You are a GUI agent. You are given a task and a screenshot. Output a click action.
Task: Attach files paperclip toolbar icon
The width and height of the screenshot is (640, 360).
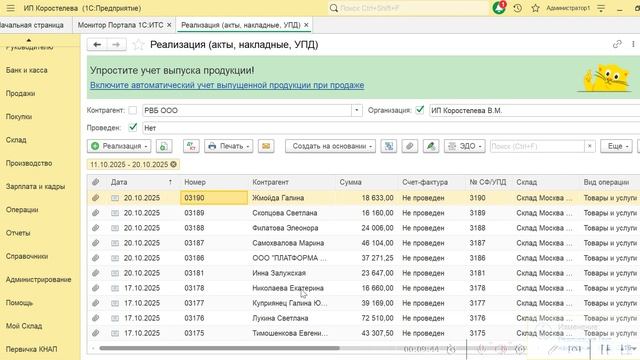[410, 146]
